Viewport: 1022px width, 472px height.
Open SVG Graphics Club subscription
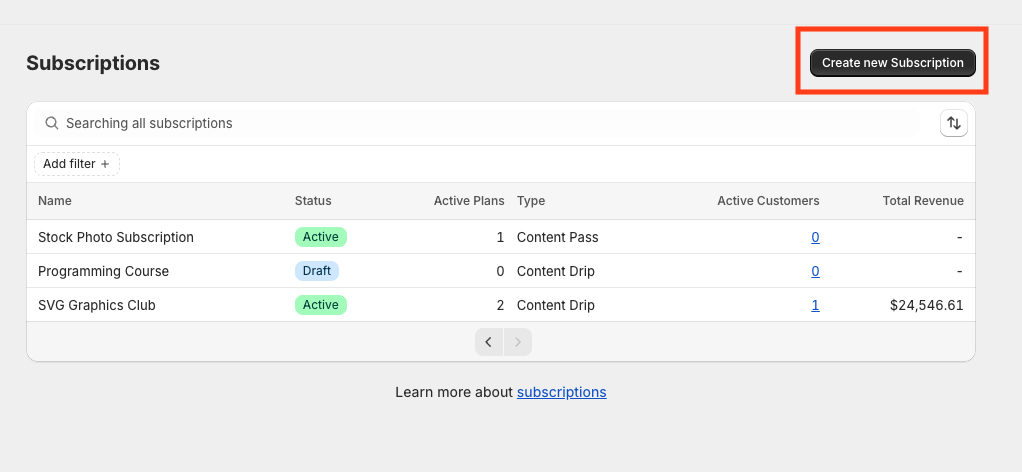[97, 305]
